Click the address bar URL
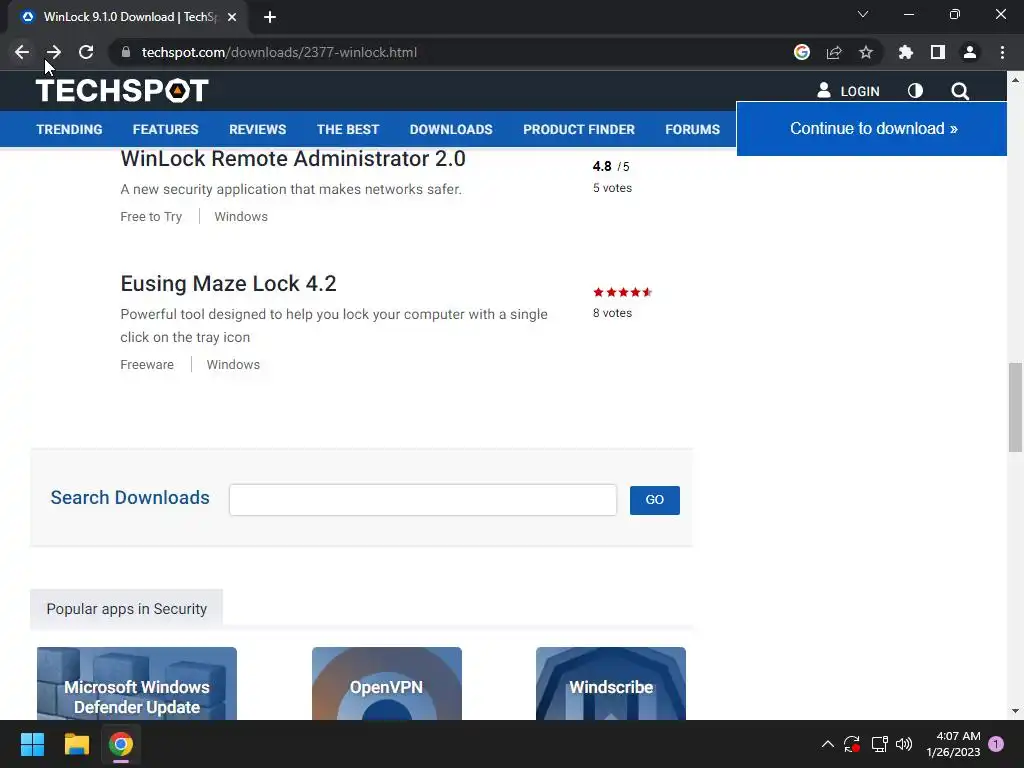Image resolution: width=1024 pixels, height=768 pixels. coord(279,52)
